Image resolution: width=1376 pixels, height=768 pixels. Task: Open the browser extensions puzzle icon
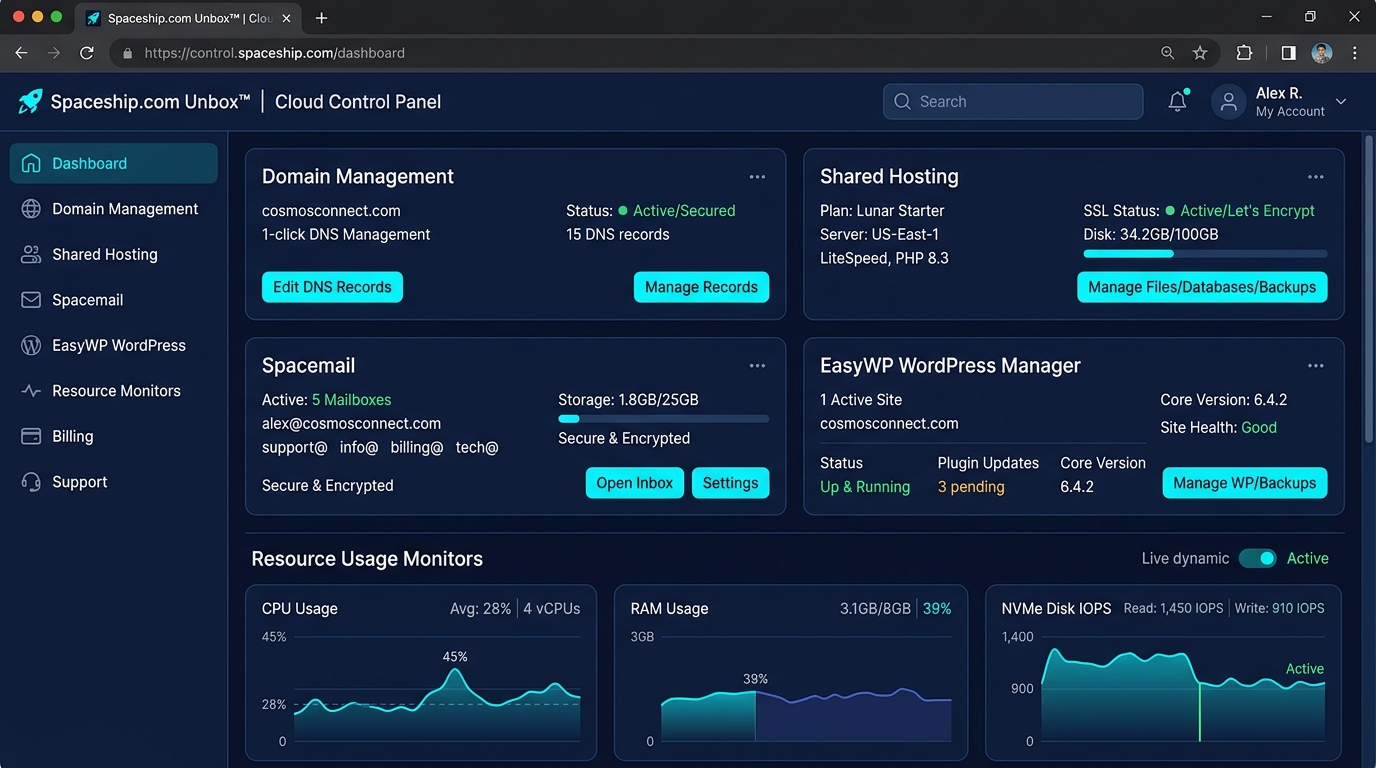pos(1244,53)
